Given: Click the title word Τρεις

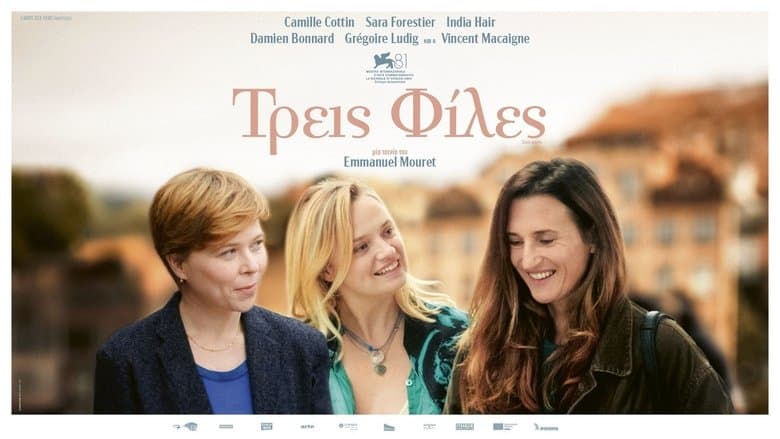Looking at the screenshot, I should 301,120.
